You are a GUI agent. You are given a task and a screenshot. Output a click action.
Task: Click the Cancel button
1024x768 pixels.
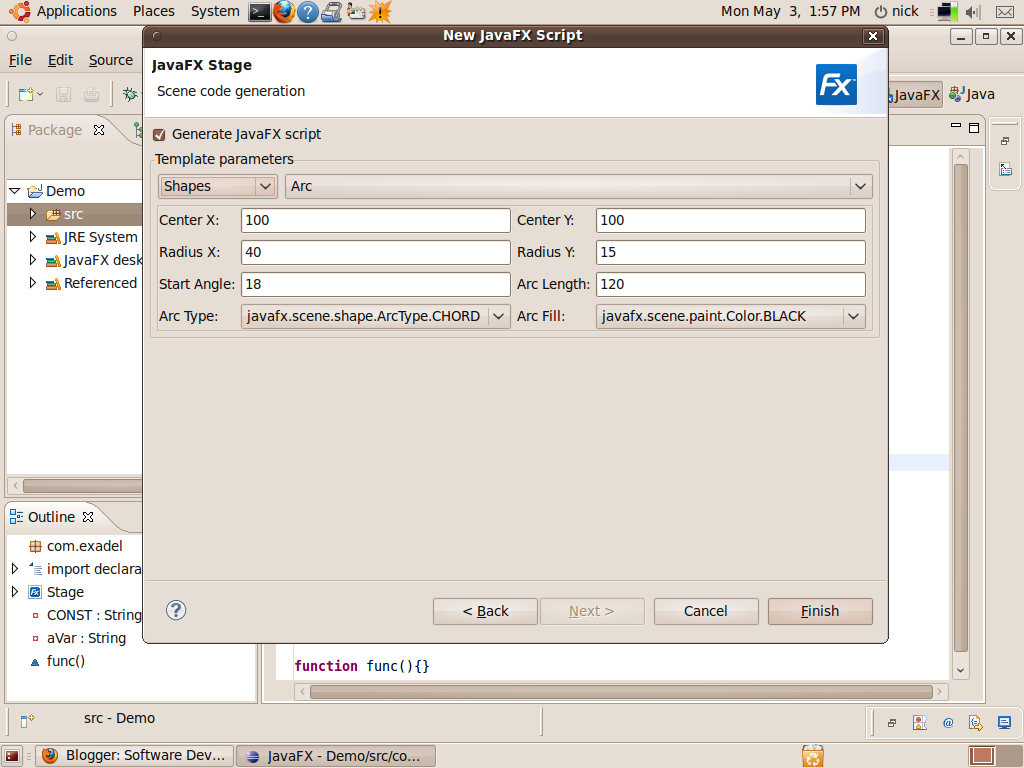pos(706,611)
